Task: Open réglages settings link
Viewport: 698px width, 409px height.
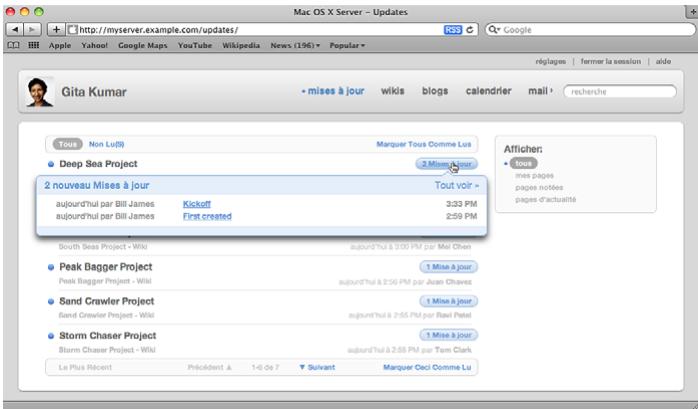Action: pyautogui.click(x=551, y=61)
